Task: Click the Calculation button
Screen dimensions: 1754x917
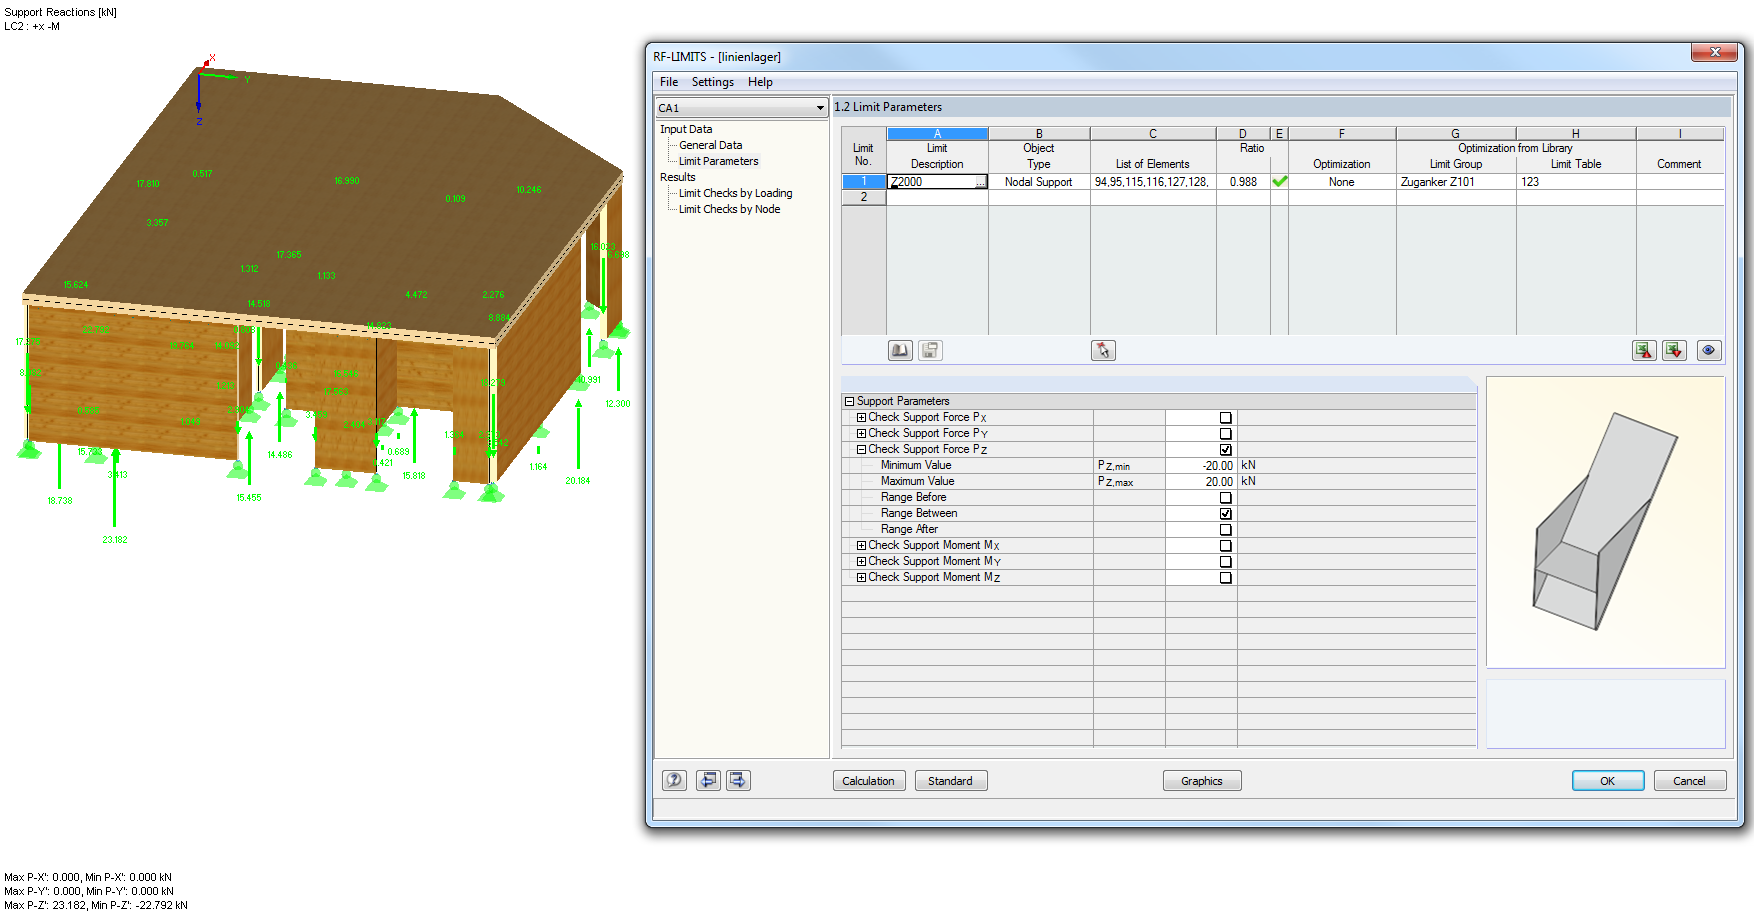Action: point(868,781)
